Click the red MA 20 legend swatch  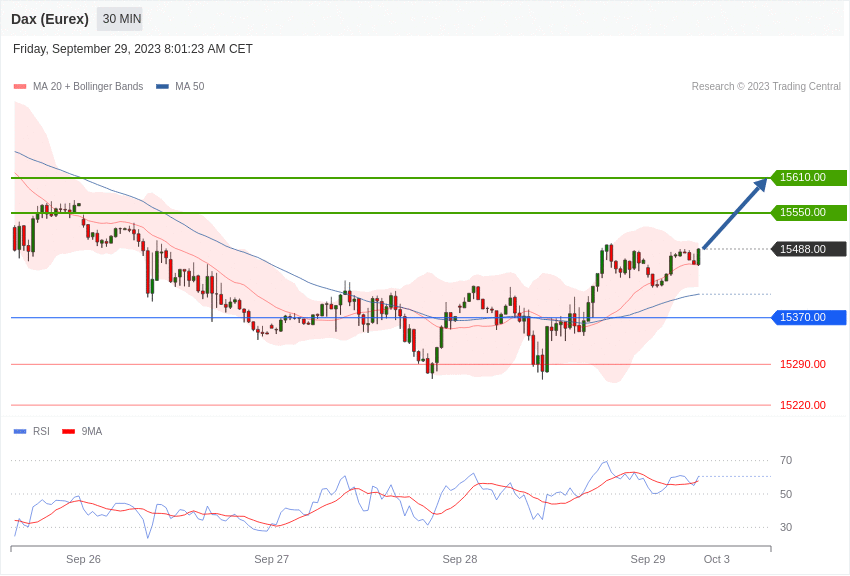click(20, 87)
